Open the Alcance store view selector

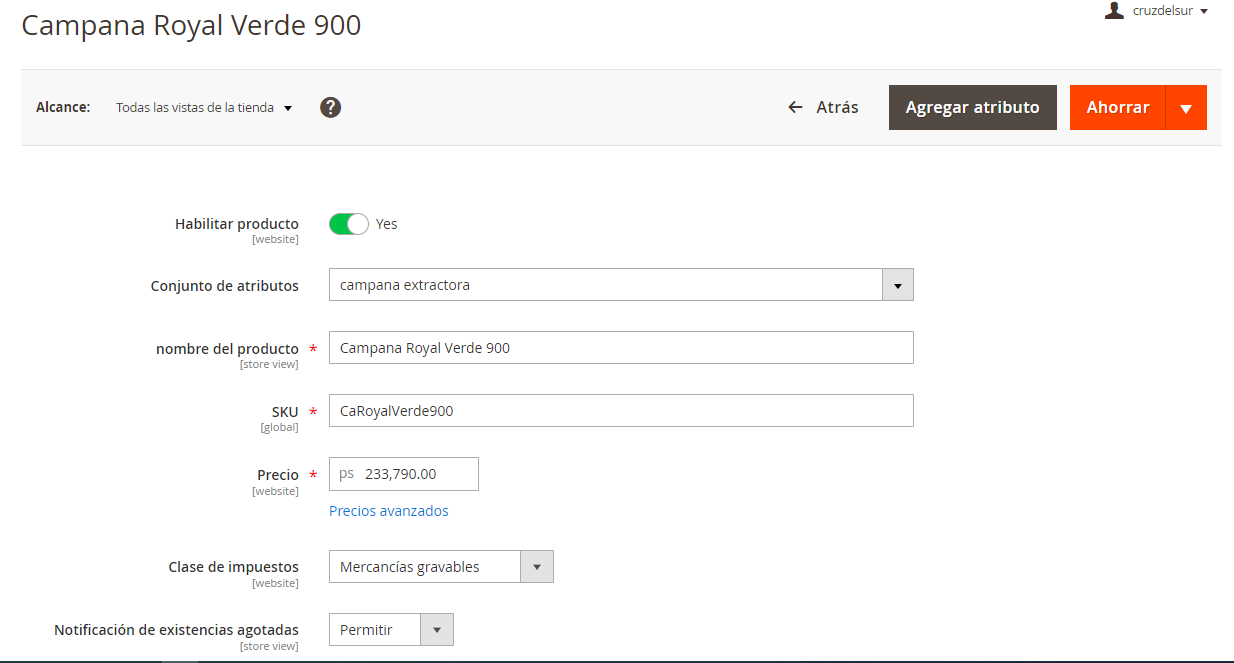click(204, 107)
